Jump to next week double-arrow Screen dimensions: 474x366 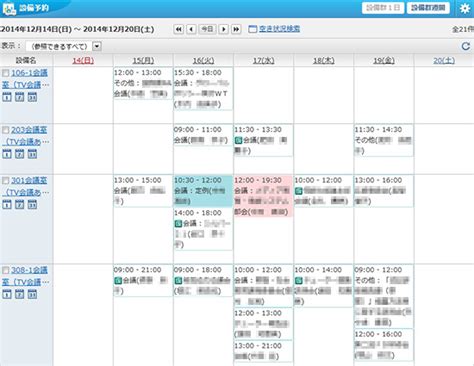pos(236,29)
